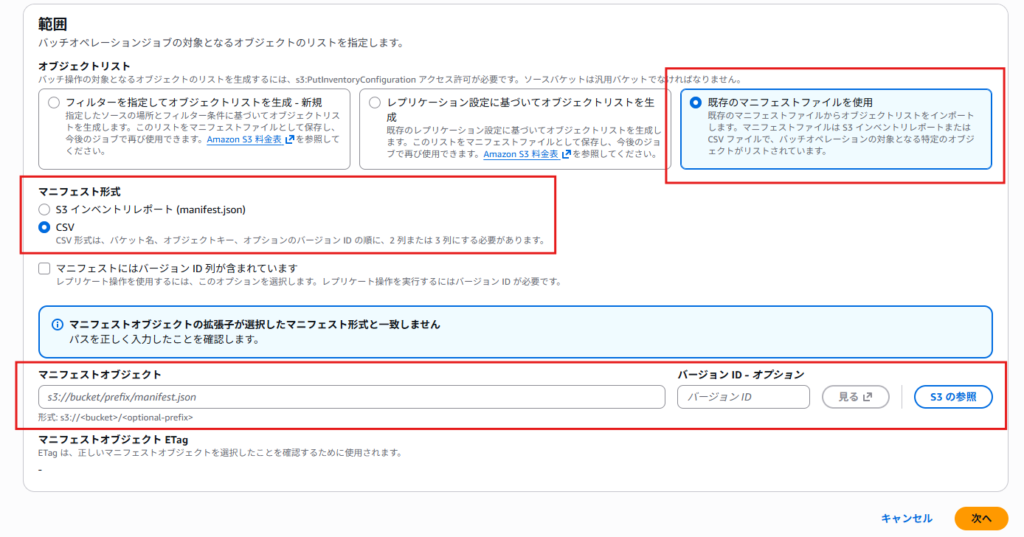Click the S3 の参照 browse button
Image resolution: width=1024 pixels, height=537 pixels.
[x=953, y=397]
